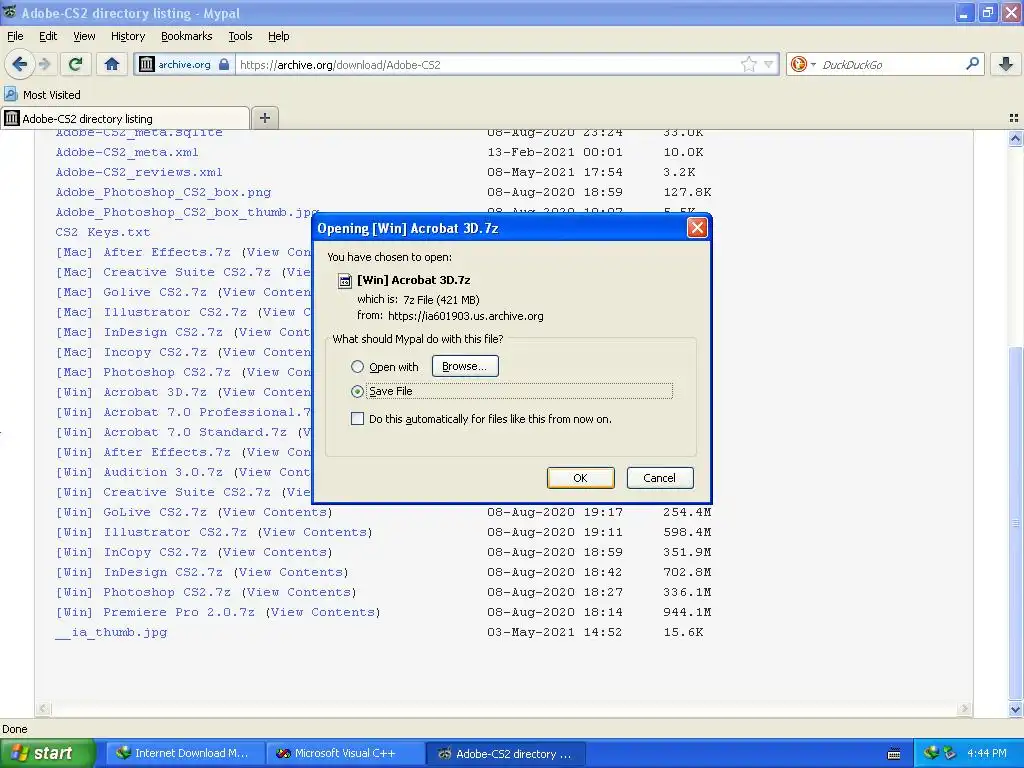Screen dimensions: 1024x768
Task: Switch to Microsoft Visual C++ taskbar item
Action: pos(344,754)
